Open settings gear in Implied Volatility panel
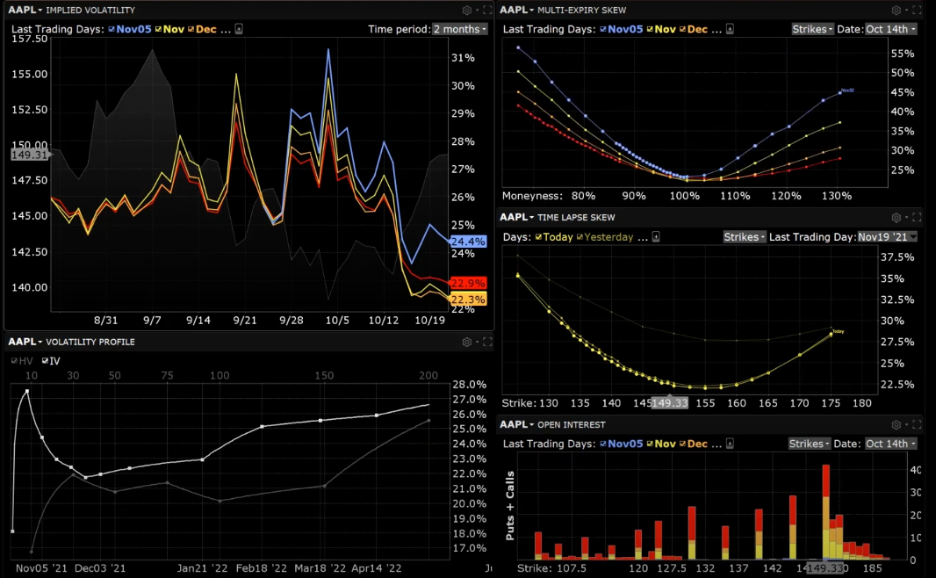The height and width of the screenshot is (578, 936). [467, 10]
